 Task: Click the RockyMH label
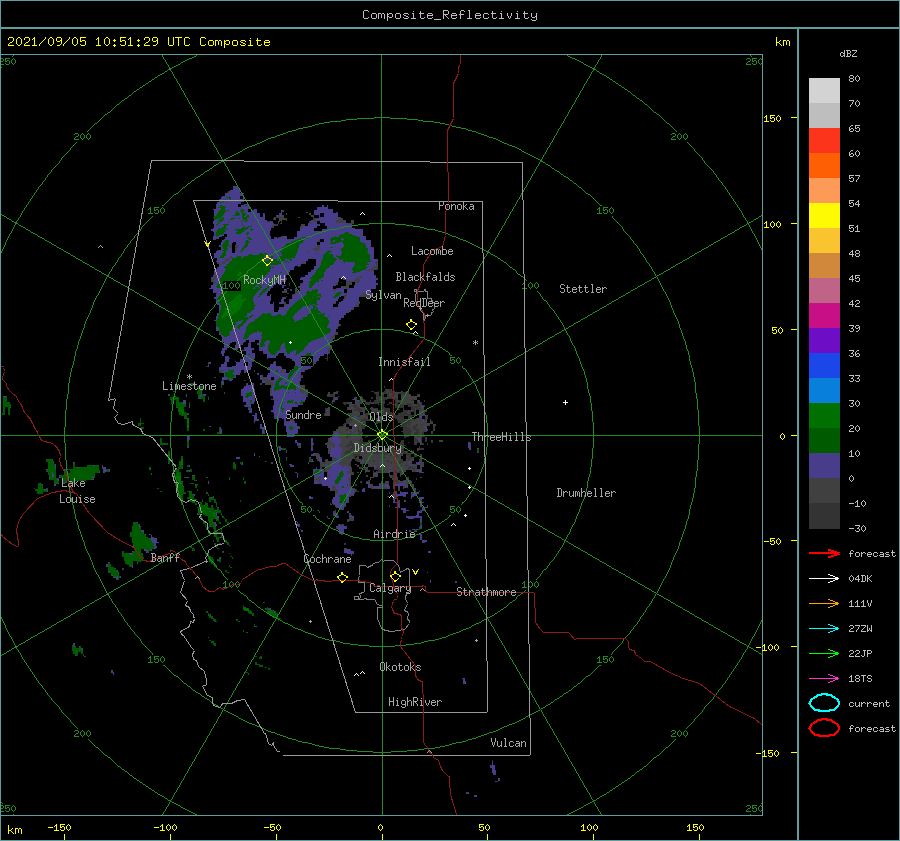click(265, 280)
